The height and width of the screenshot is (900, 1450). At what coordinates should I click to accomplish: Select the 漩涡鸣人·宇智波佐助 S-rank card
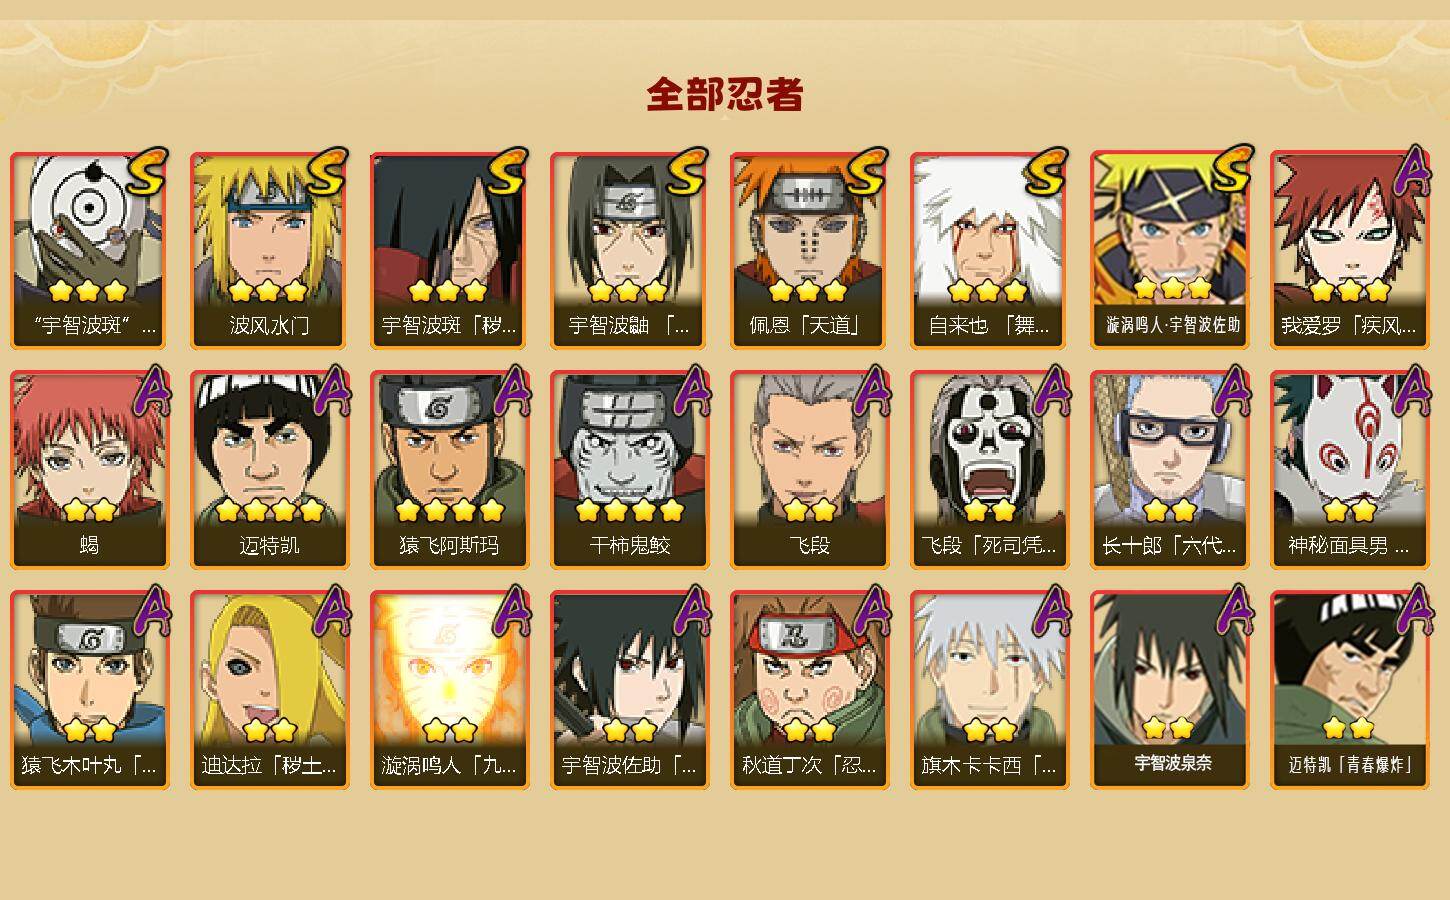(1169, 250)
